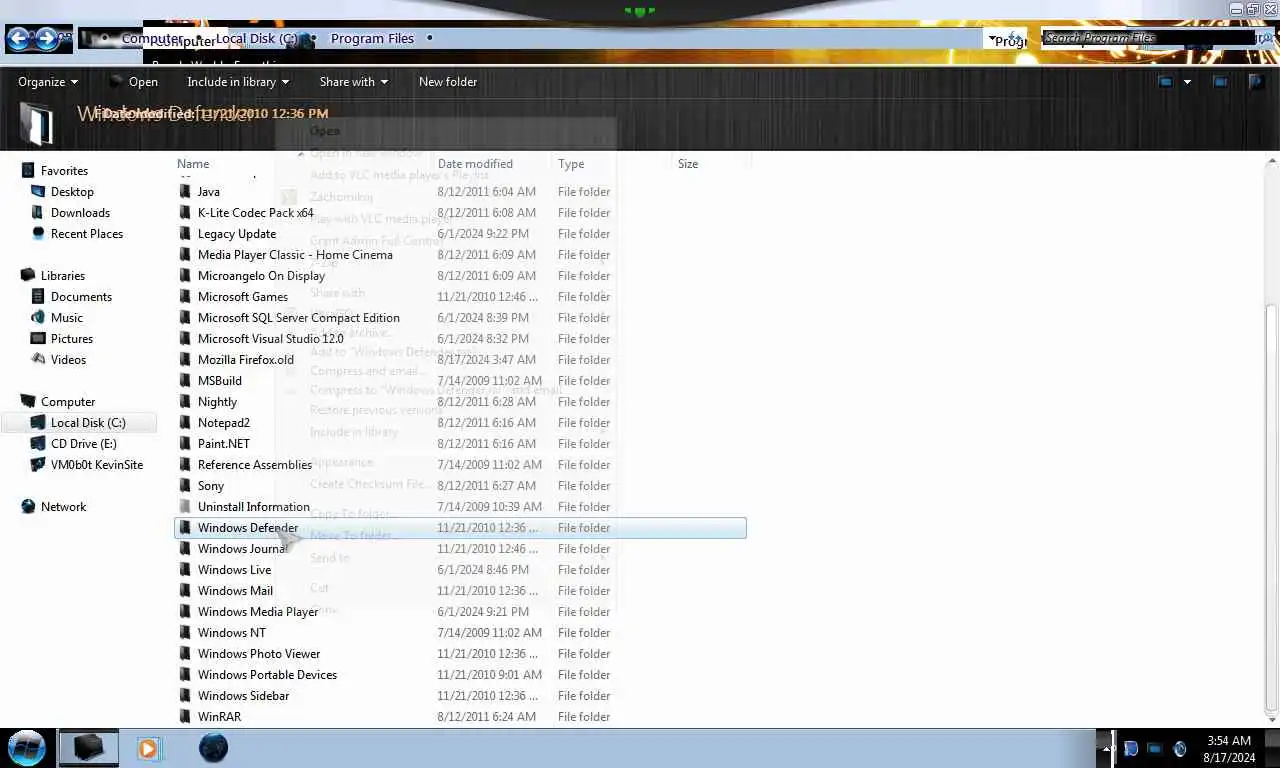1280x768 pixels.
Task: Click the Open toolbar button
Action: pyautogui.click(x=134, y=82)
